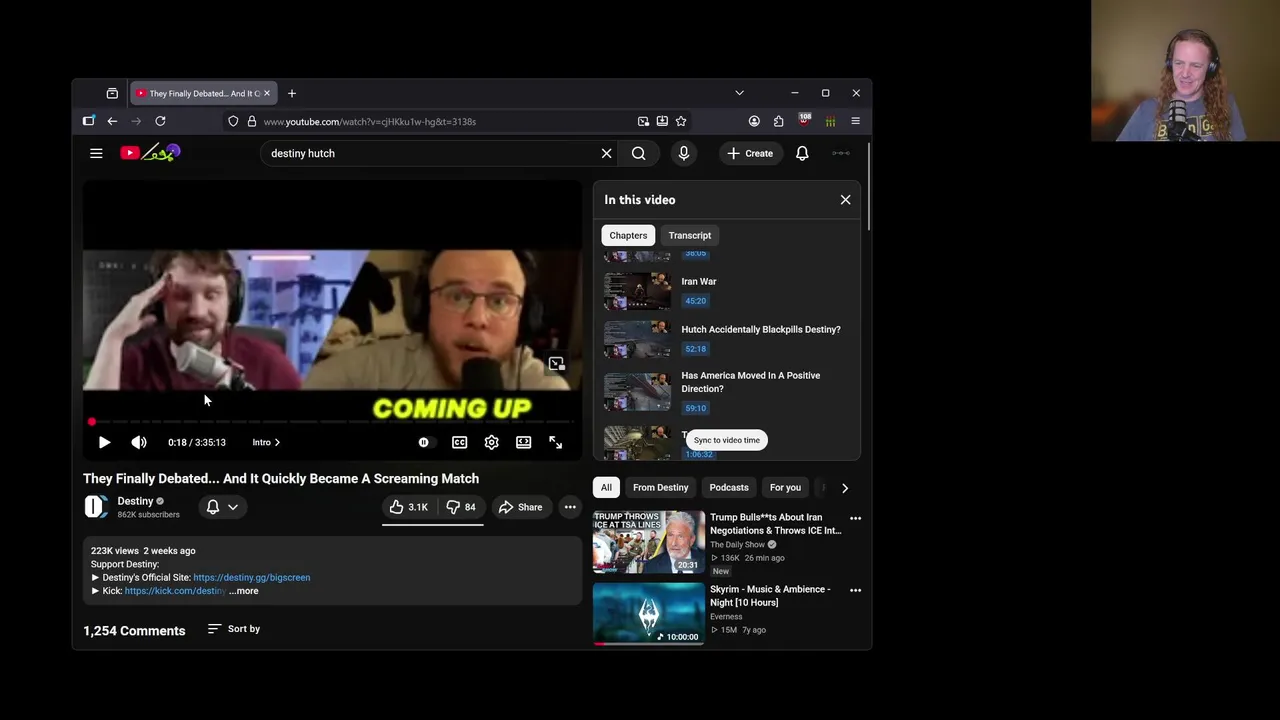Reload the page in browser
Viewport: 1280px width, 720px height.
pyautogui.click(x=160, y=121)
